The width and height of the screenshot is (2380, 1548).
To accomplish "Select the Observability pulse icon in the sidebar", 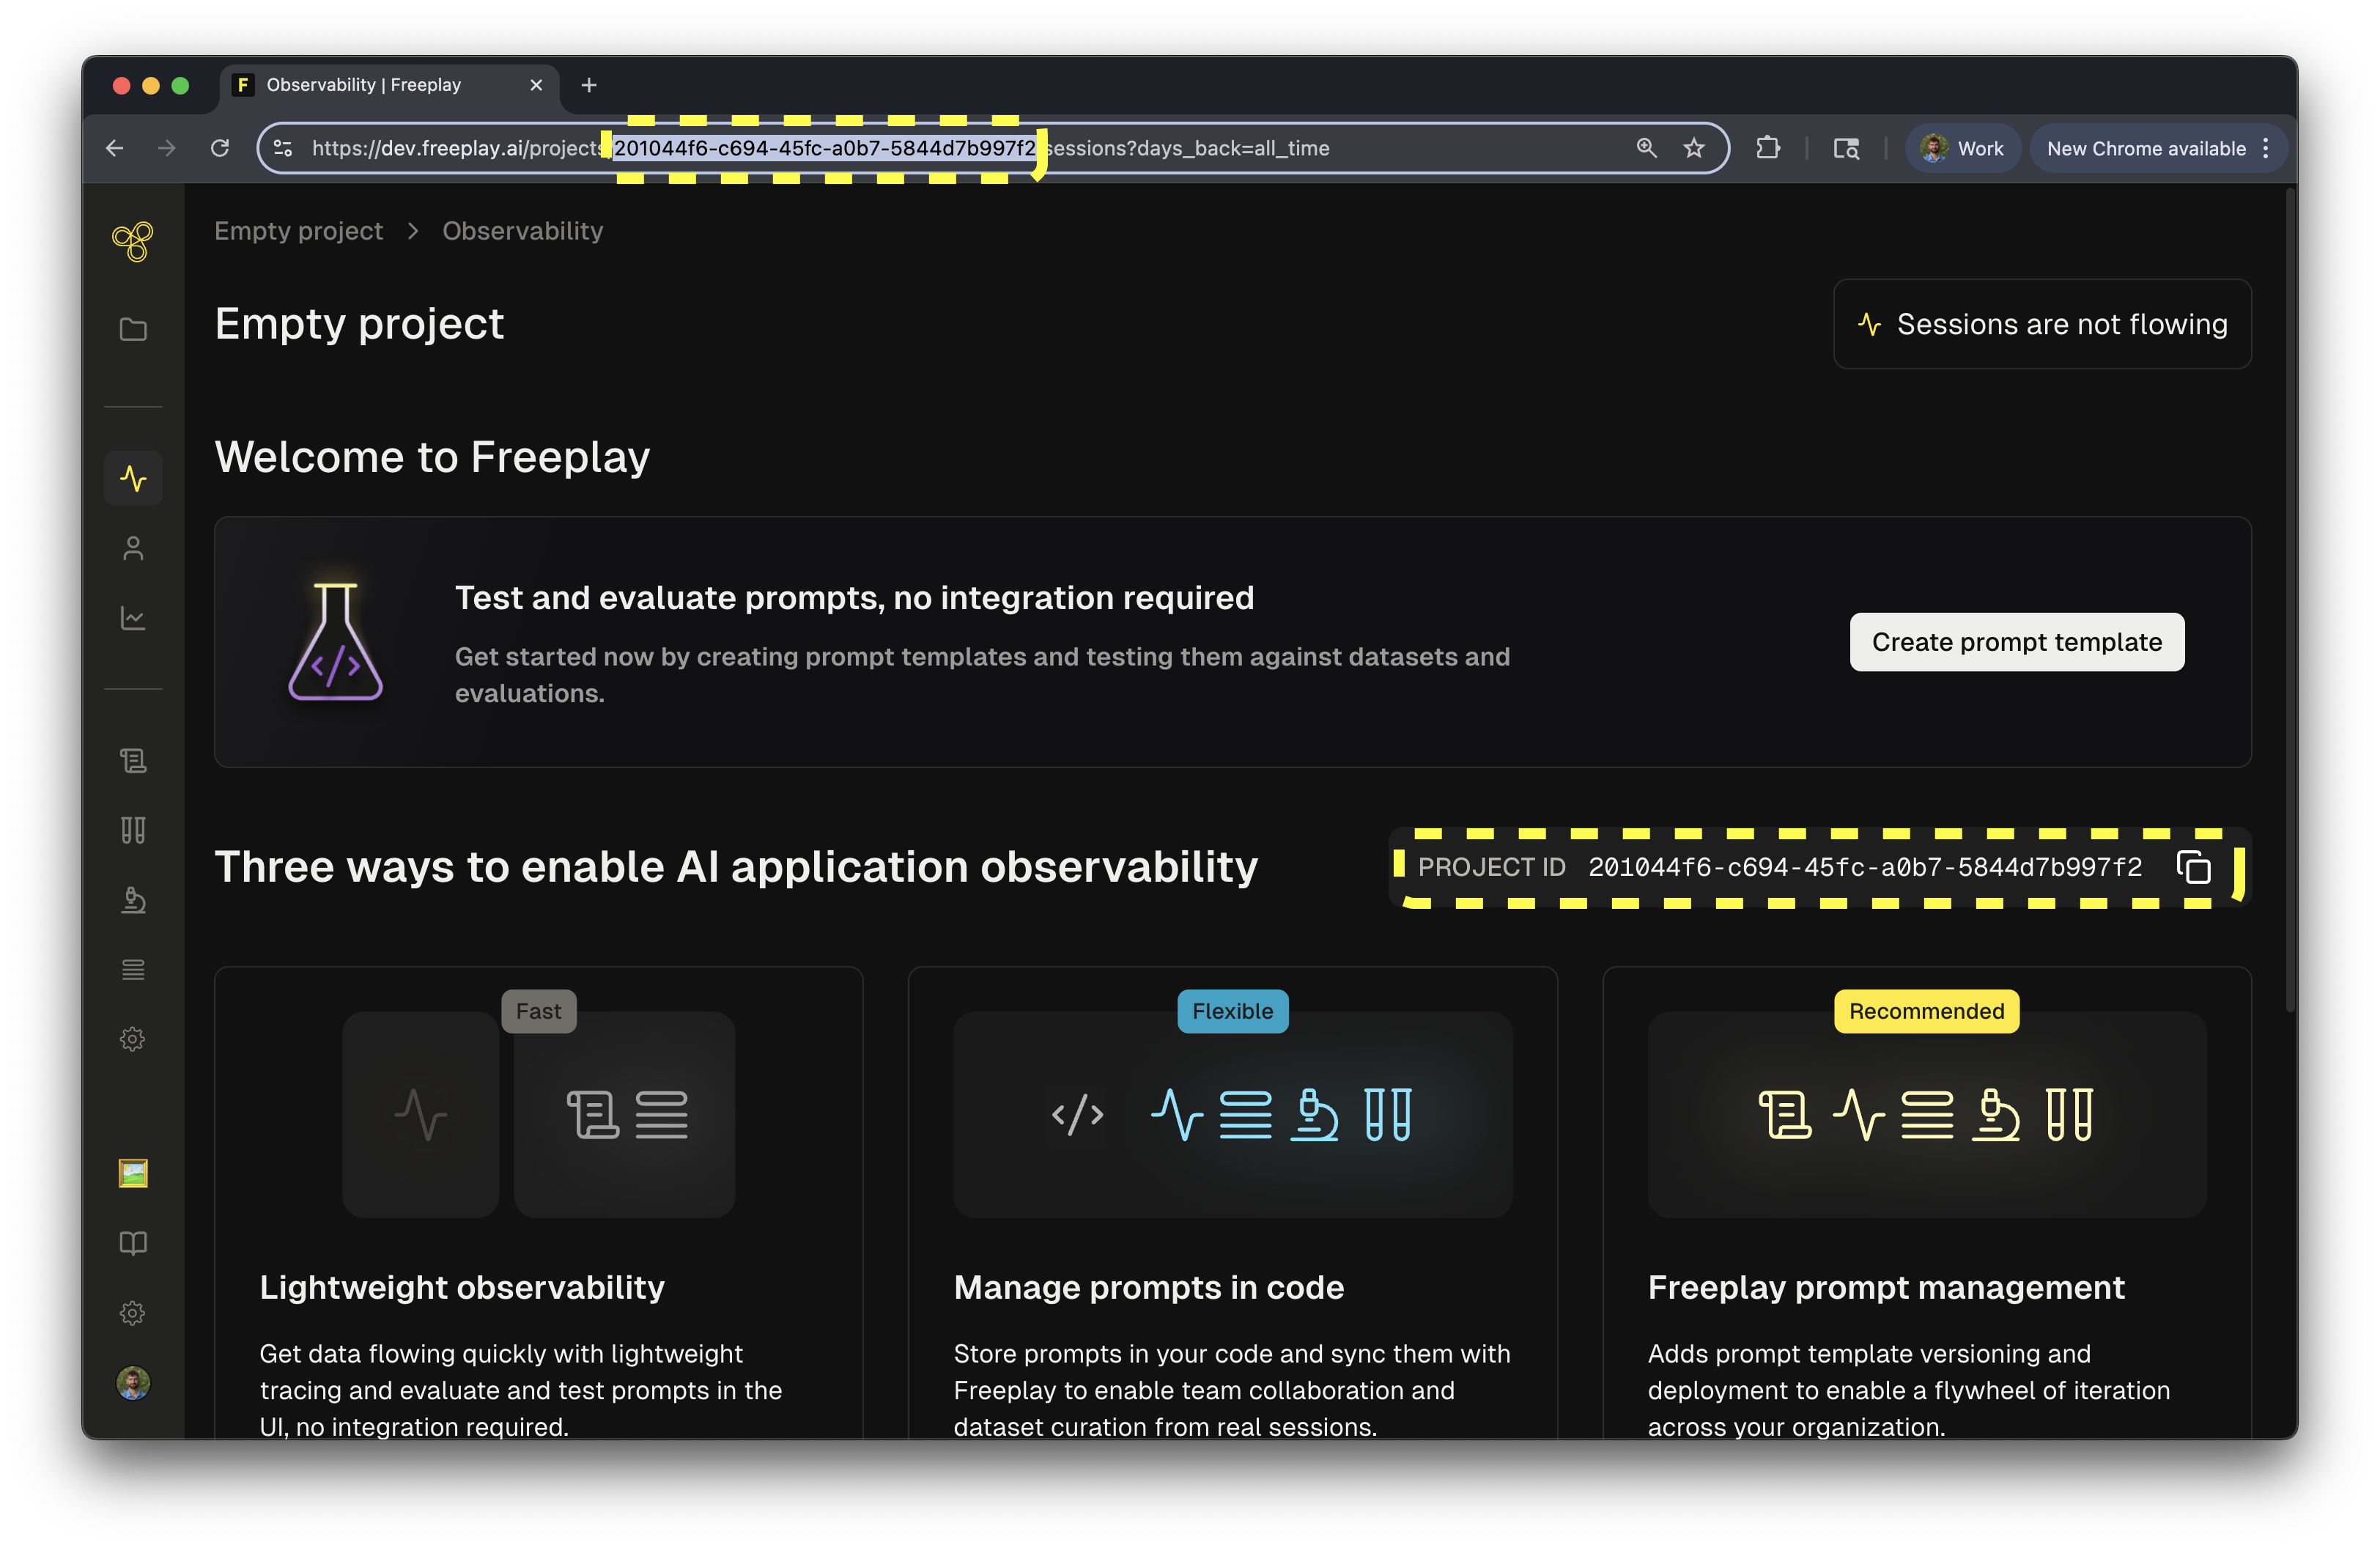I will (133, 478).
